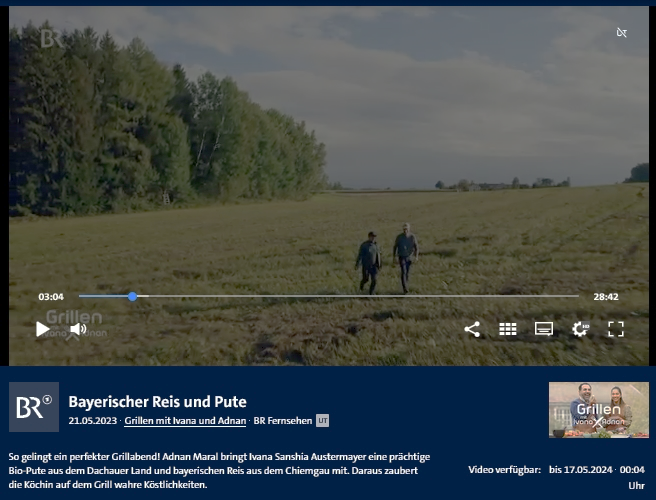Click the BR logo beside the title

click(x=34, y=407)
